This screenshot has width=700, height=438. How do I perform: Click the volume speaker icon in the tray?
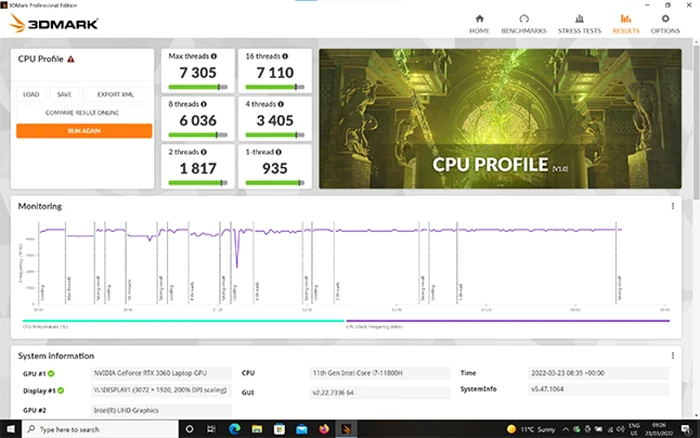pyautogui.click(x=621, y=429)
